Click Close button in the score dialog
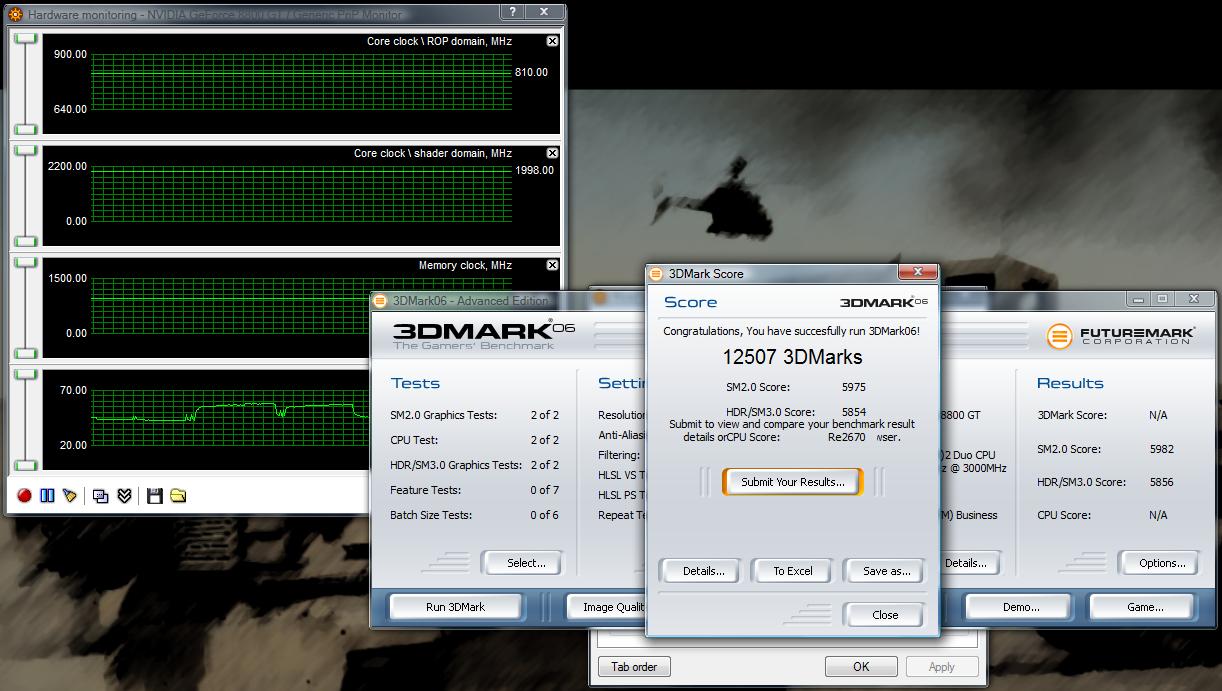Viewport: 1222px width, 691px height. 885,615
